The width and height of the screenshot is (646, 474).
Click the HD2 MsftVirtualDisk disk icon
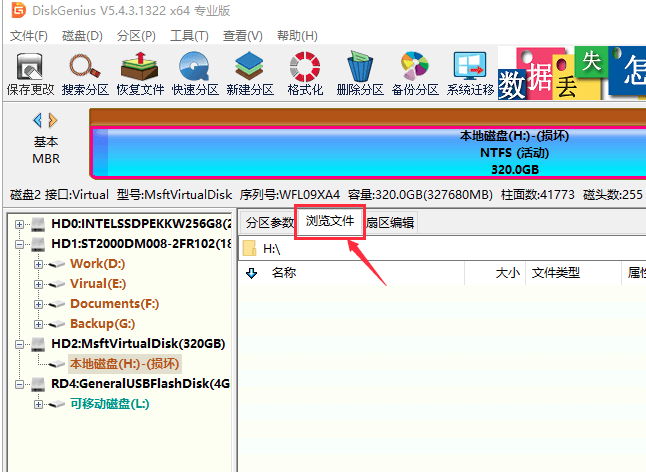click(38, 344)
